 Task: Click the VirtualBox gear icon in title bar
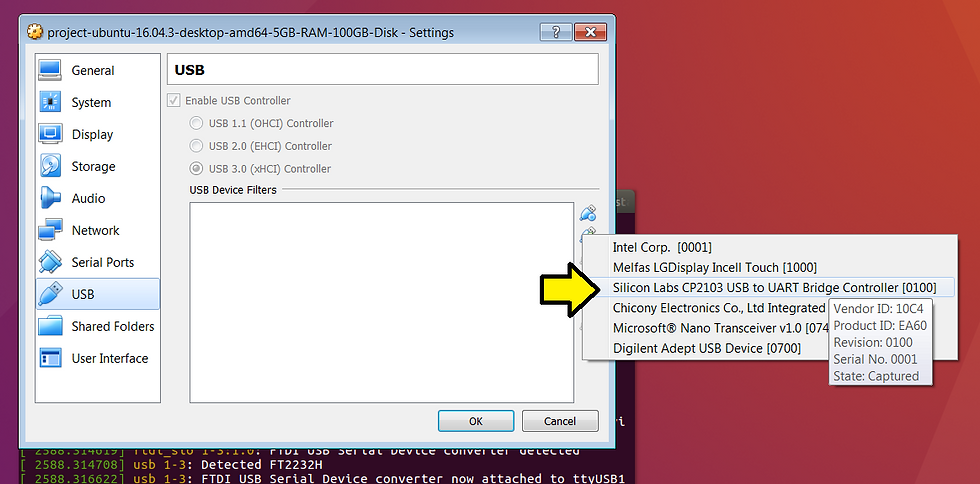pyautogui.click(x=35, y=32)
